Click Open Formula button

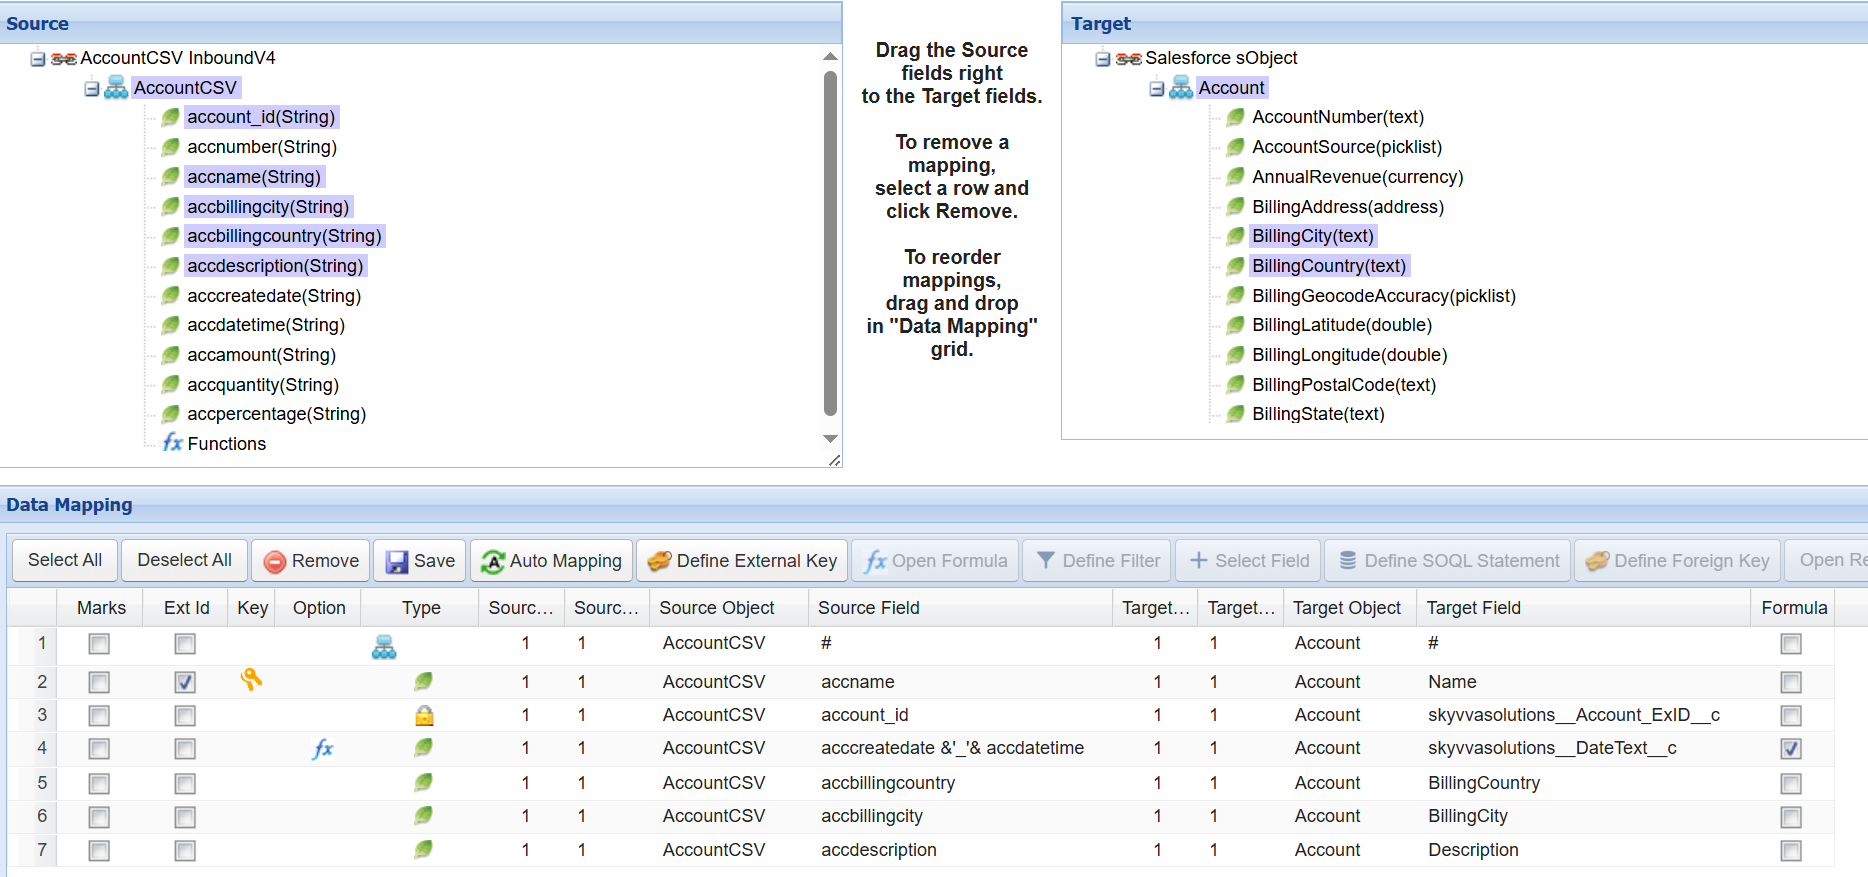[936, 561]
